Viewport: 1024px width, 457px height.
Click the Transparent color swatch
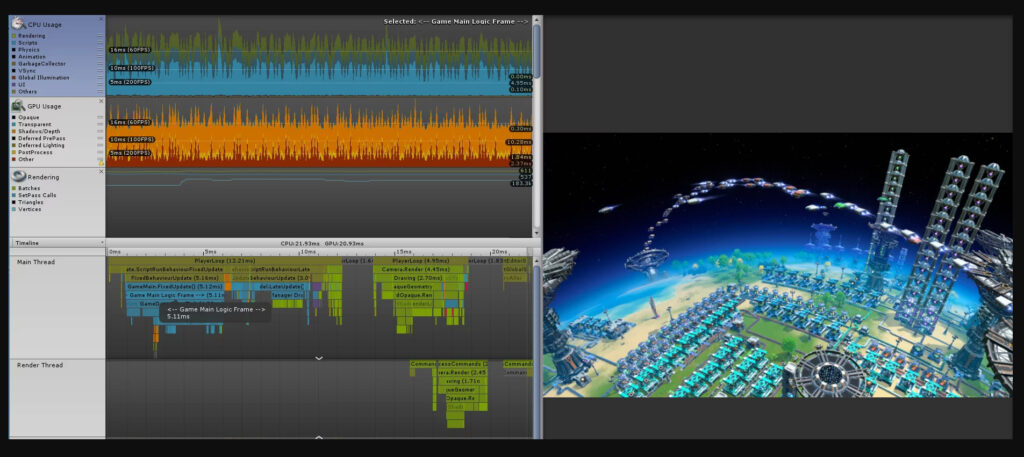tap(14, 124)
